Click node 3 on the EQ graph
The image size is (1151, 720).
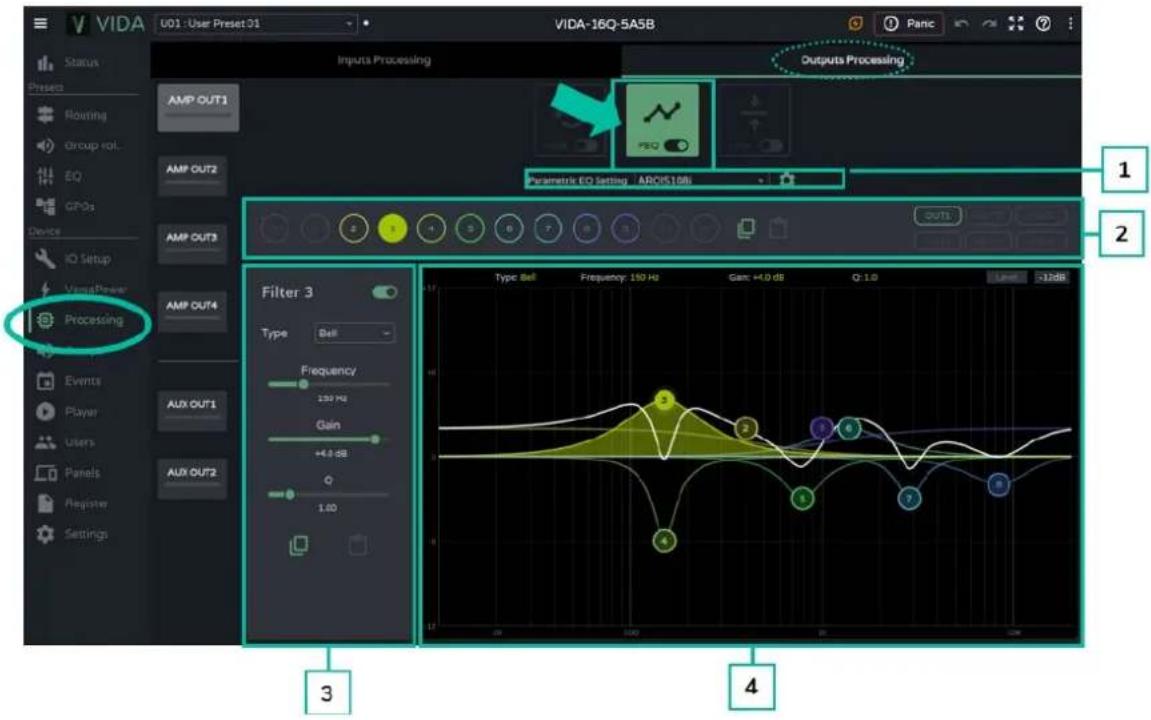[x=664, y=400]
